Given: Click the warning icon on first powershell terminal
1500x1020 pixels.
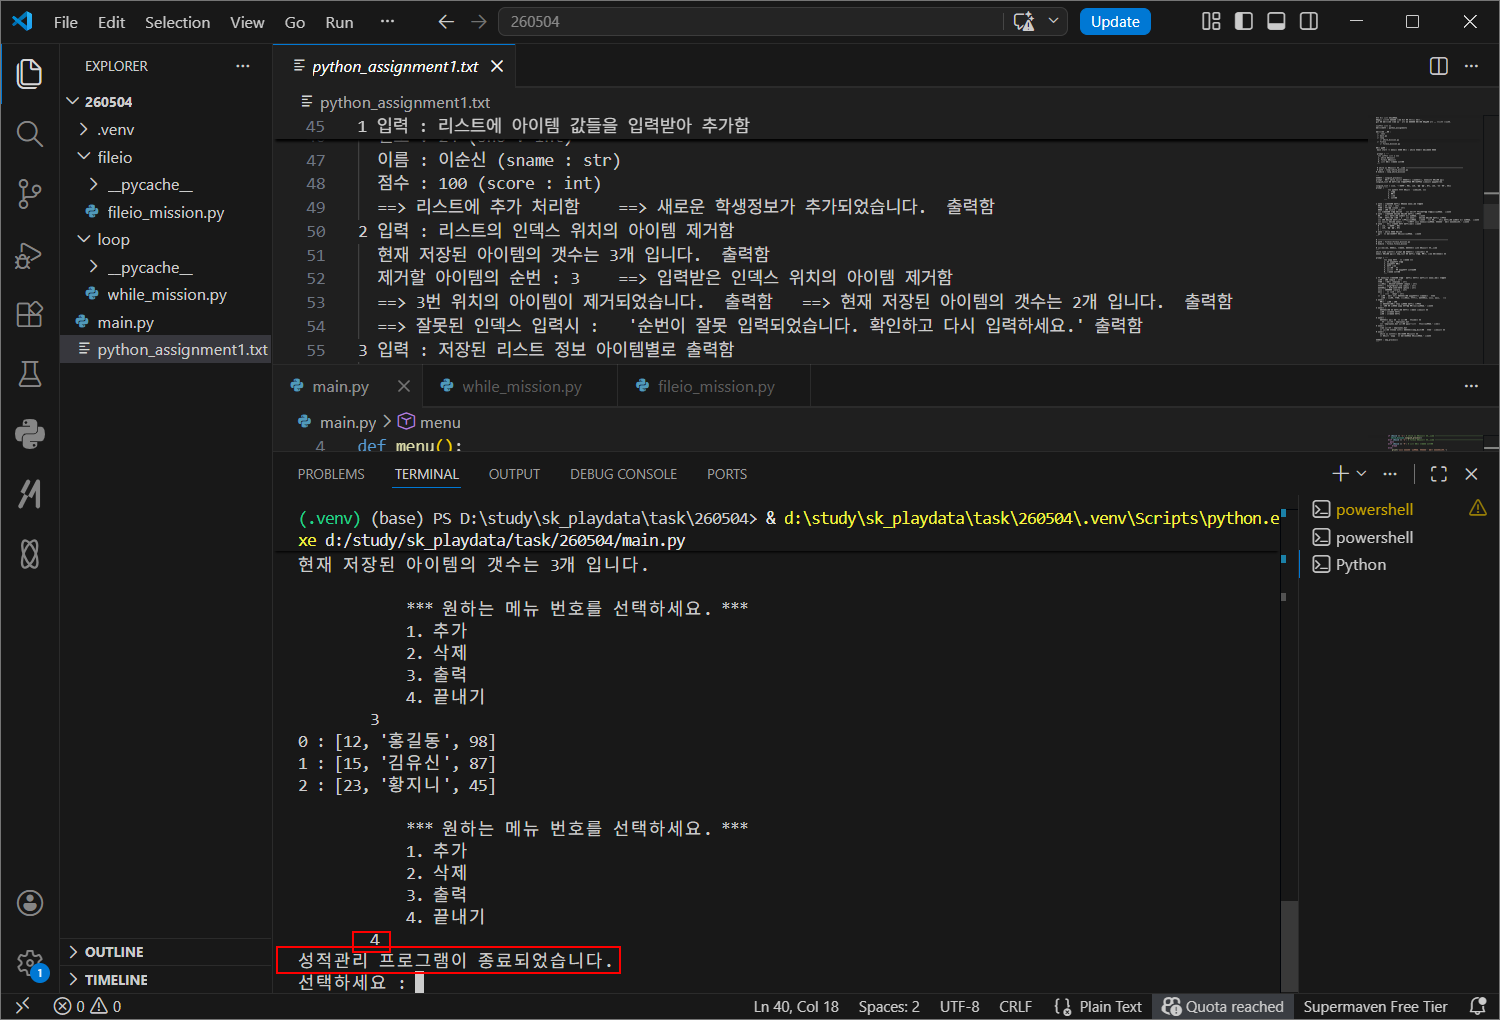Looking at the screenshot, I should point(1478,509).
